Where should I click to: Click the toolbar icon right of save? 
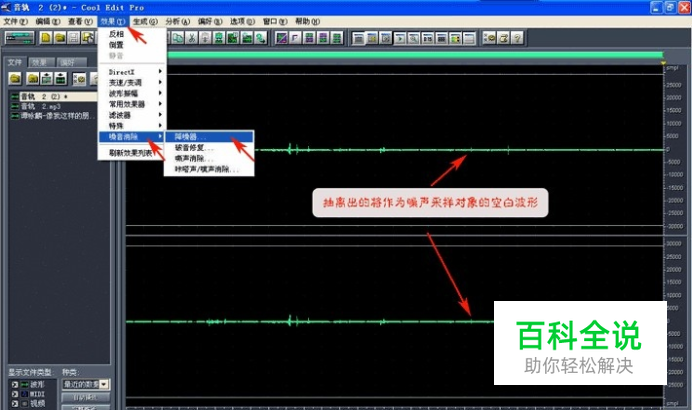click(87, 38)
